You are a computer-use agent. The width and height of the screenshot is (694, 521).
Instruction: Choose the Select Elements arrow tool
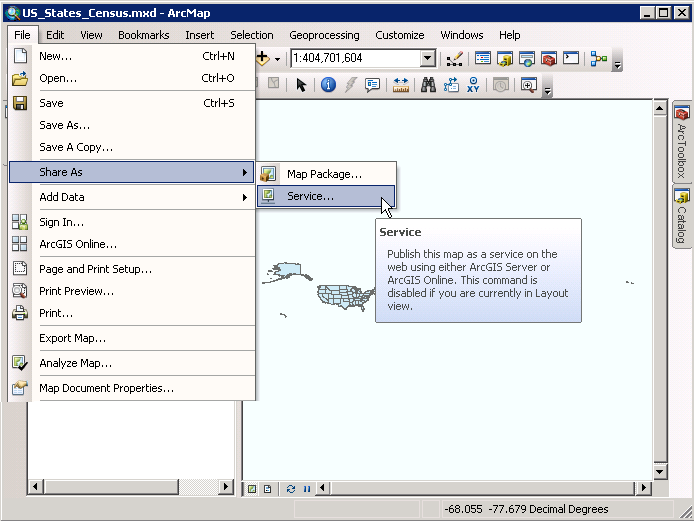point(301,85)
